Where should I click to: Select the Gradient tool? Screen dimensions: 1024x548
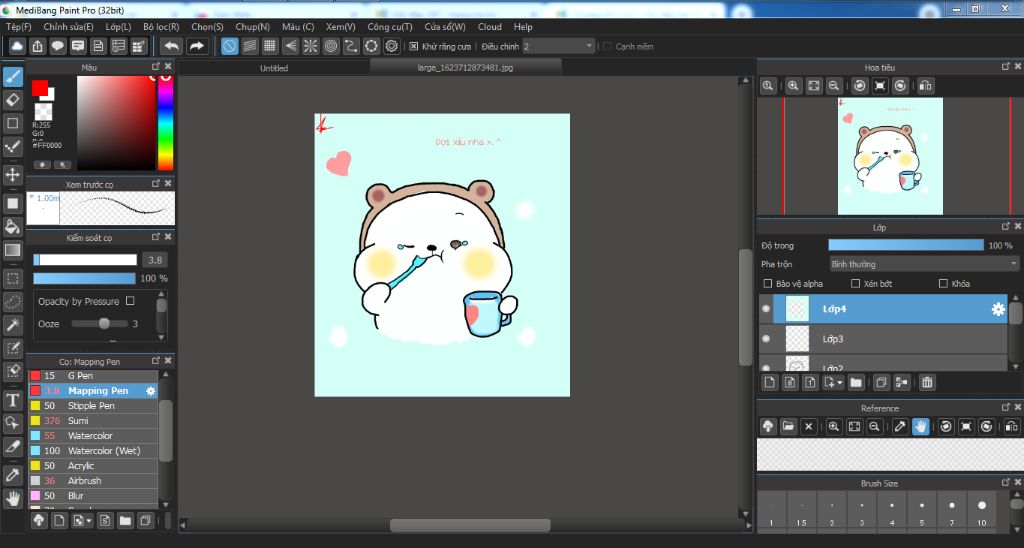click(x=12, y=250)
